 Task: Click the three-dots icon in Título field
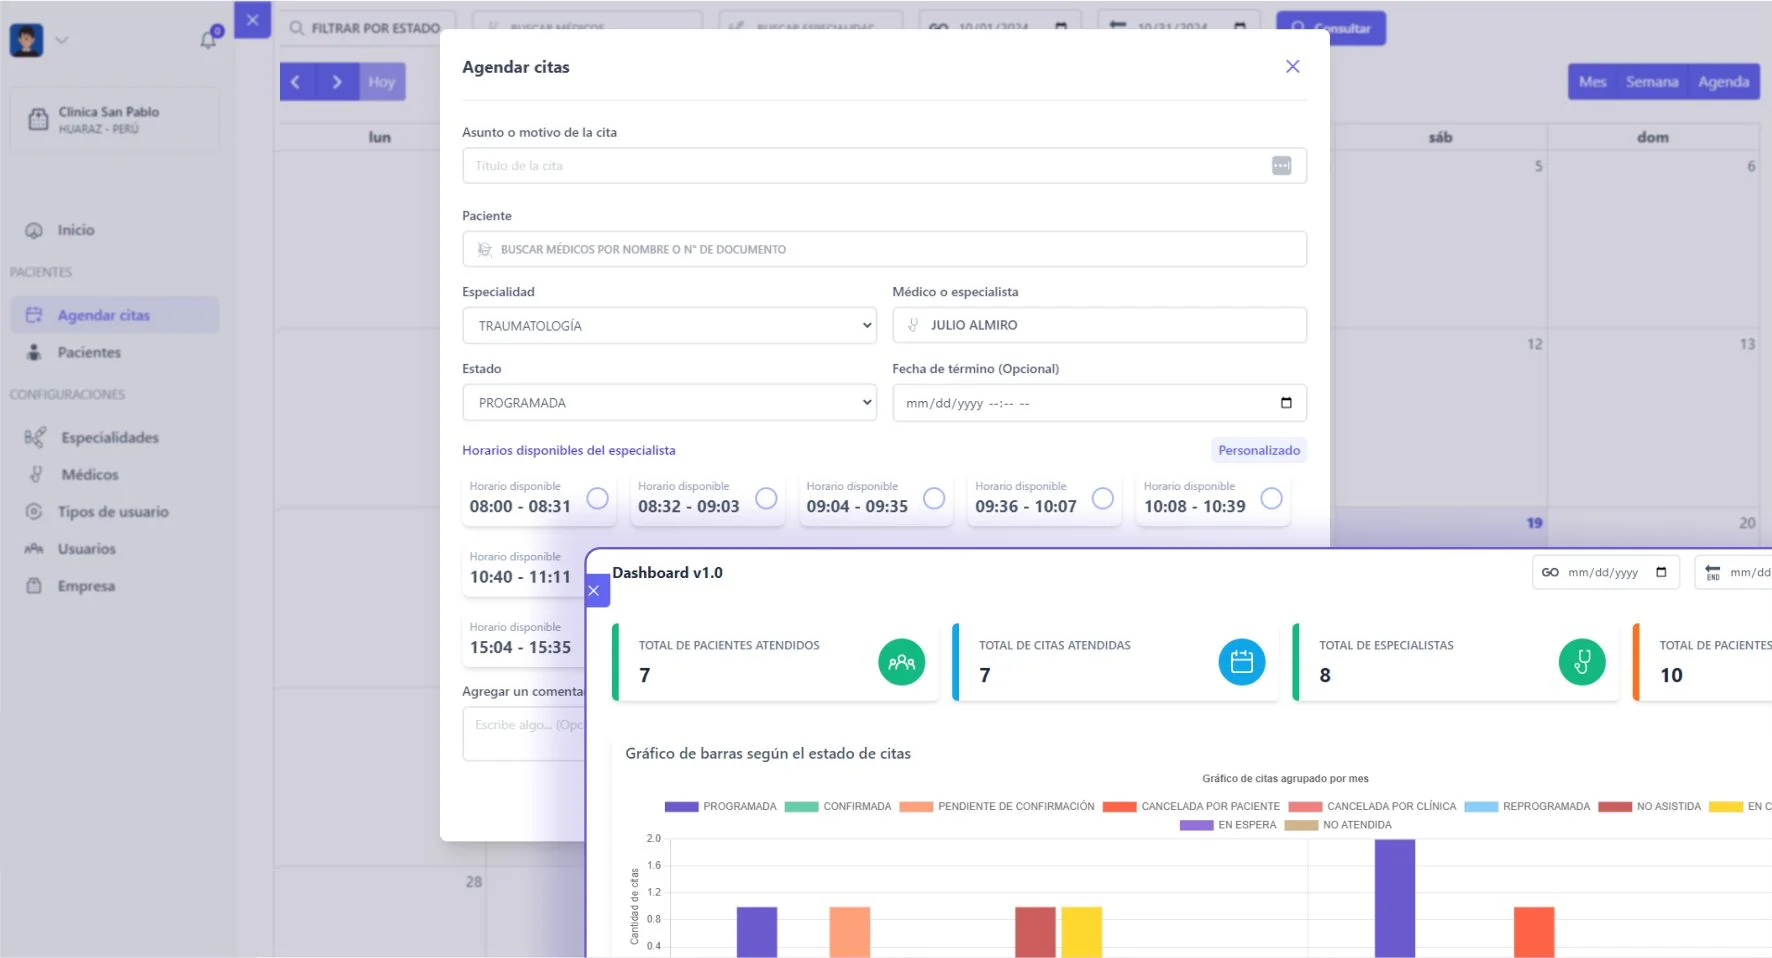1281,166
